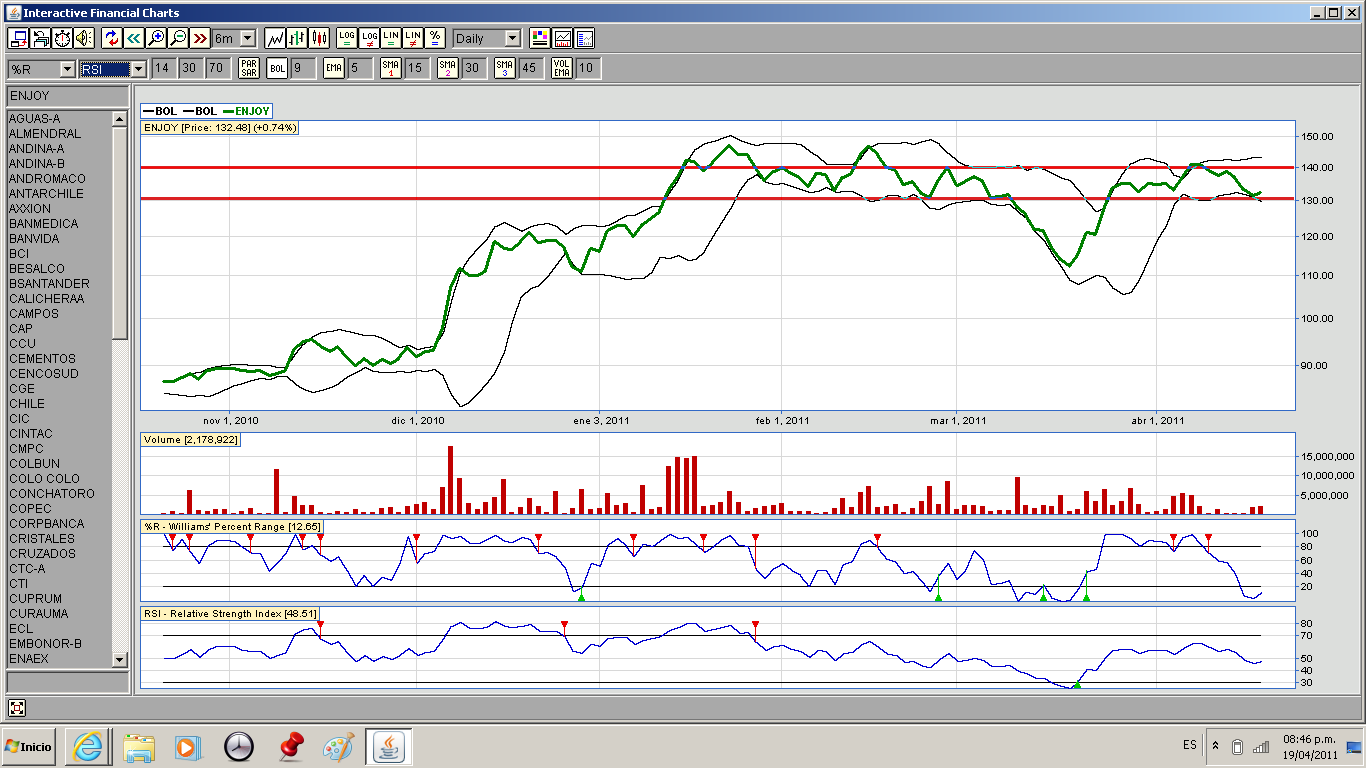Click the ENJOY legend entry
The height and width of the screenshot is (768, 1366).
pos(246,111)
